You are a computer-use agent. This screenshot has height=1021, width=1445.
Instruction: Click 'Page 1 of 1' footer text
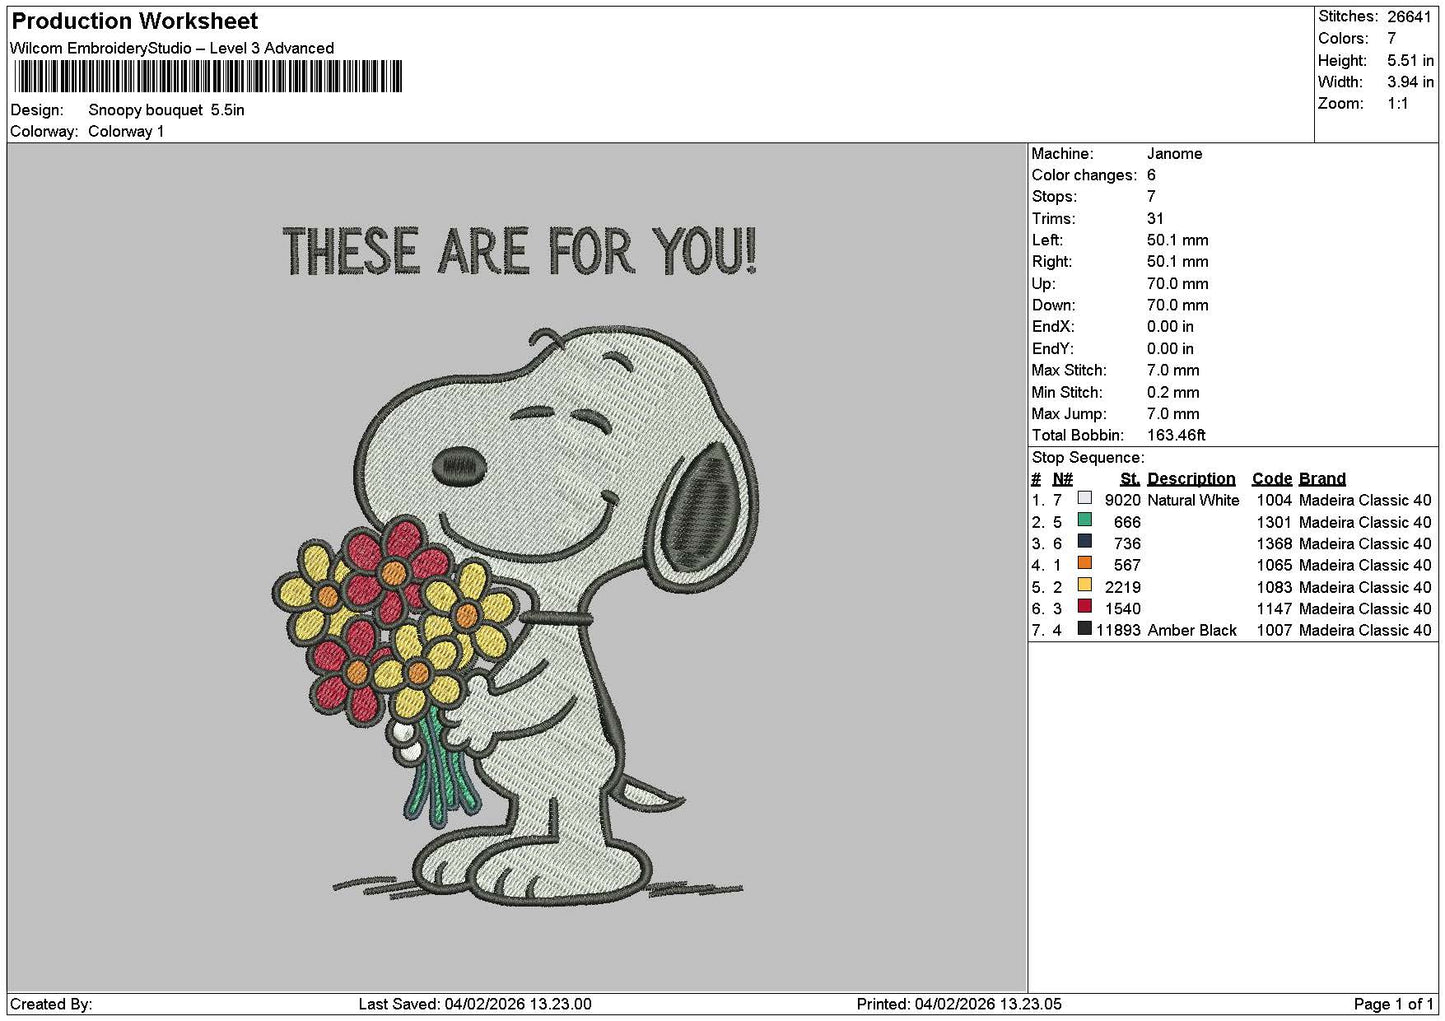(x=1394, y=1004)
